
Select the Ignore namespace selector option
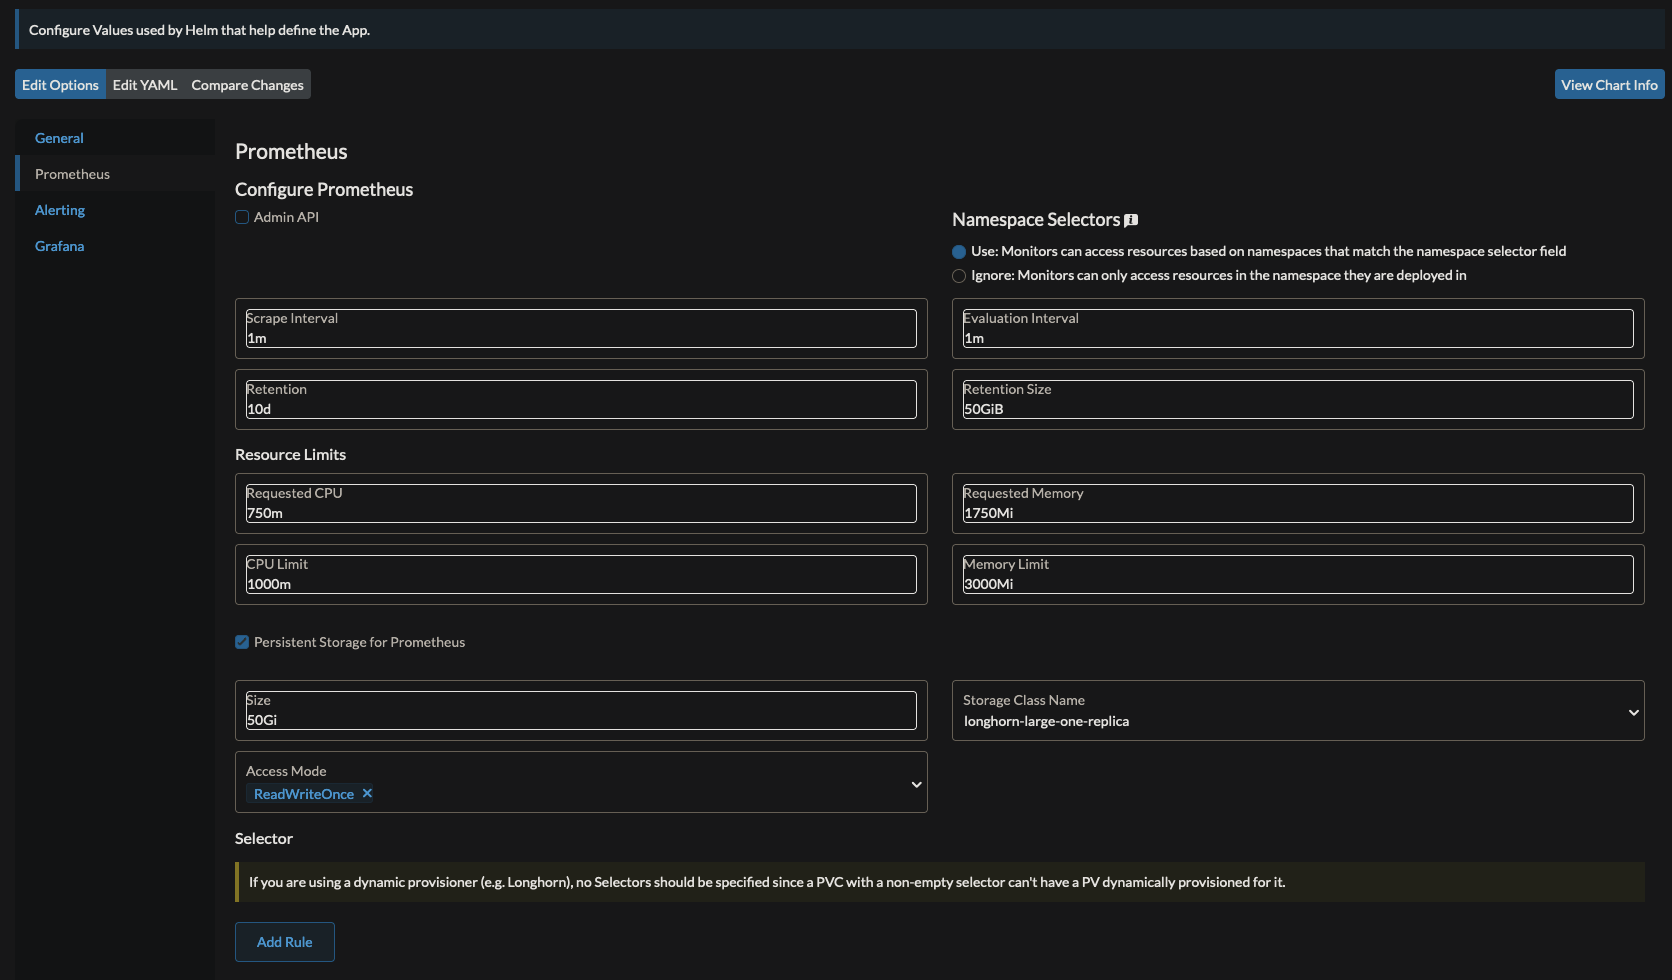click(x=958, y=276)
